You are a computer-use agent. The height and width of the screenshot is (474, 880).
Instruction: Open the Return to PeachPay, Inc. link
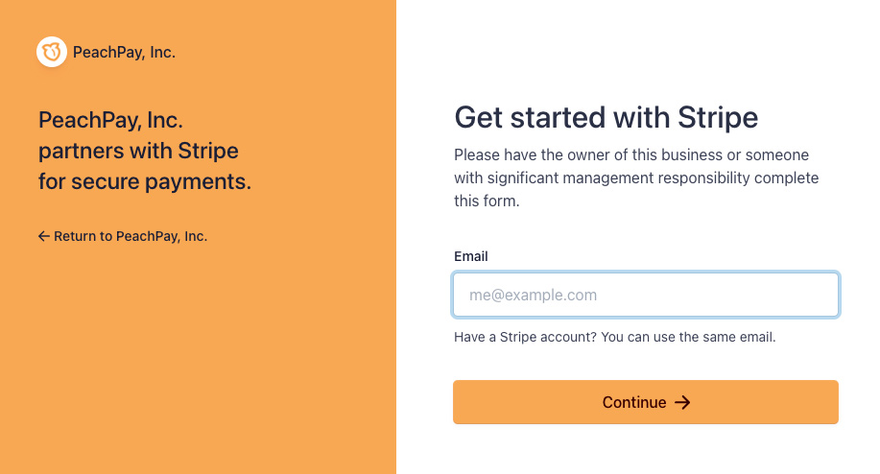click(x=130, y=237)
